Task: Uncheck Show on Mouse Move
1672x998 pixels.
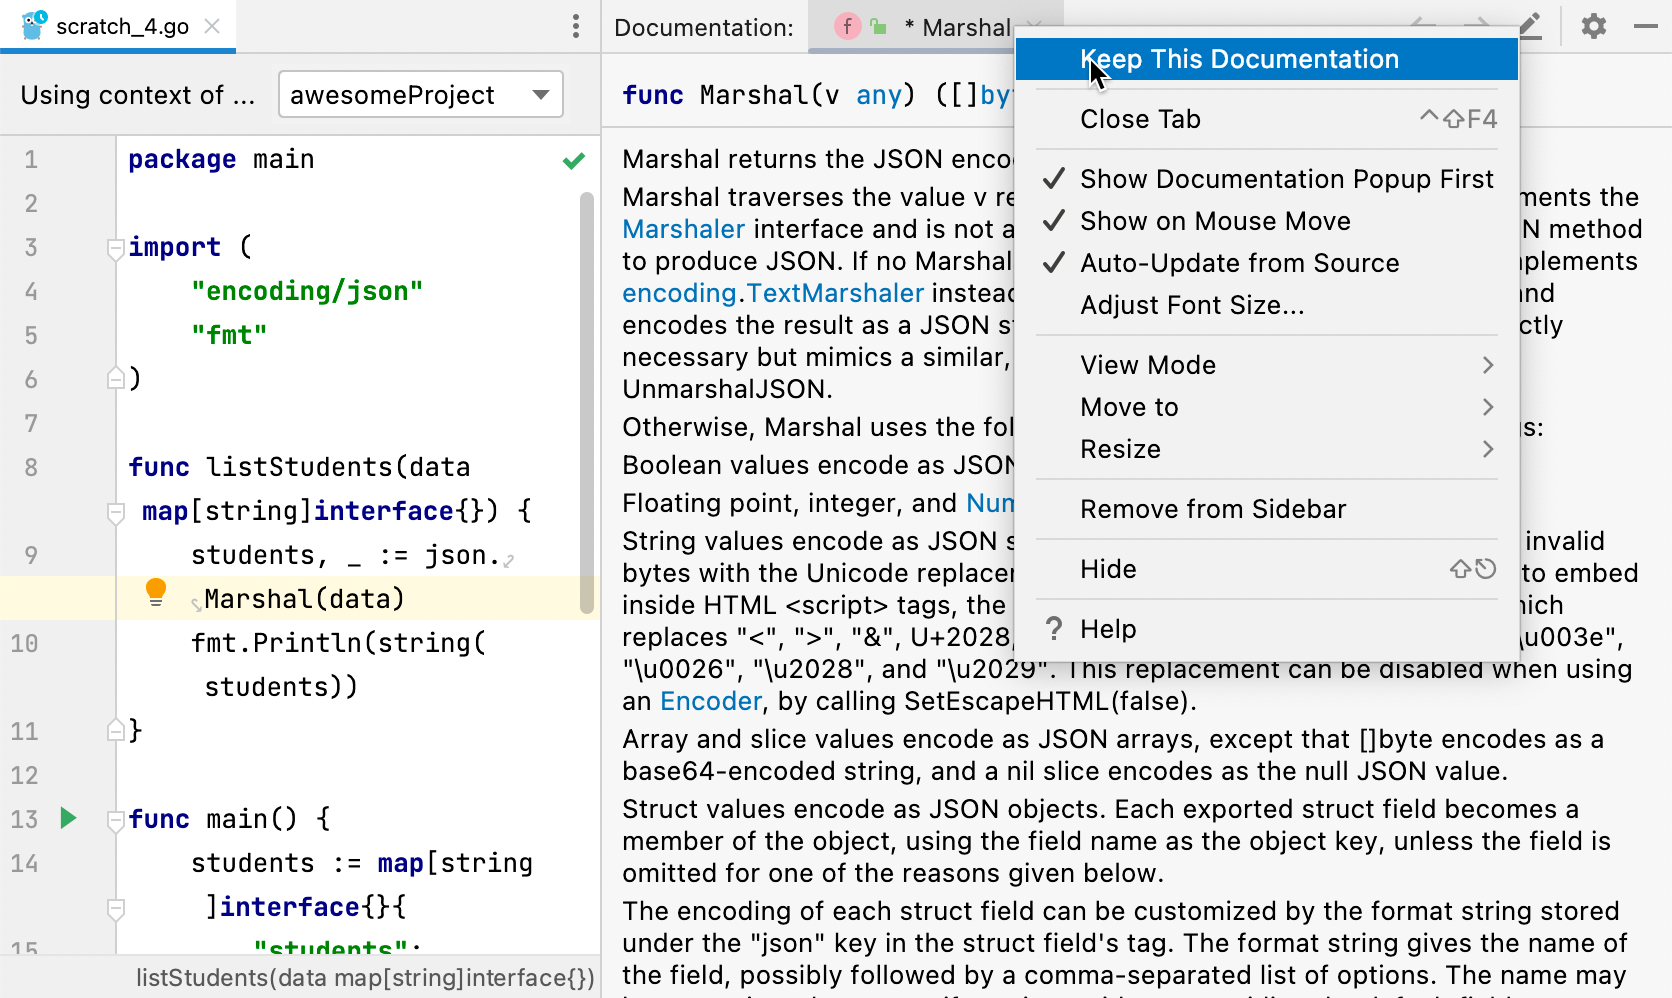Action: [1215, 221]
